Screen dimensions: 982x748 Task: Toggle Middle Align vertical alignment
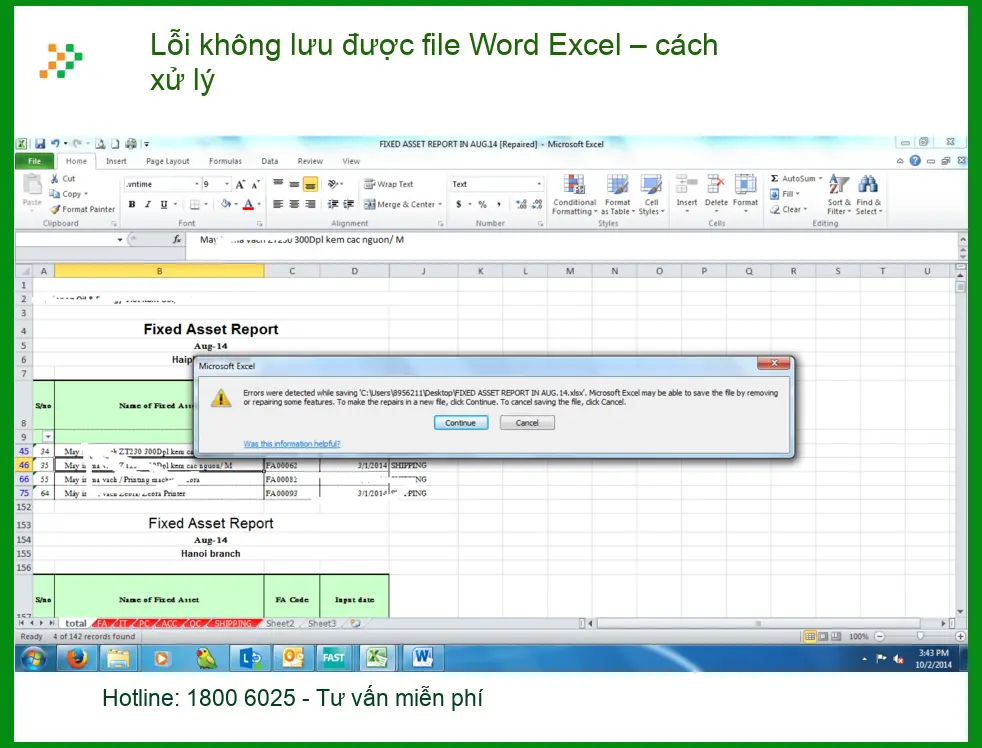coord(294,184)
